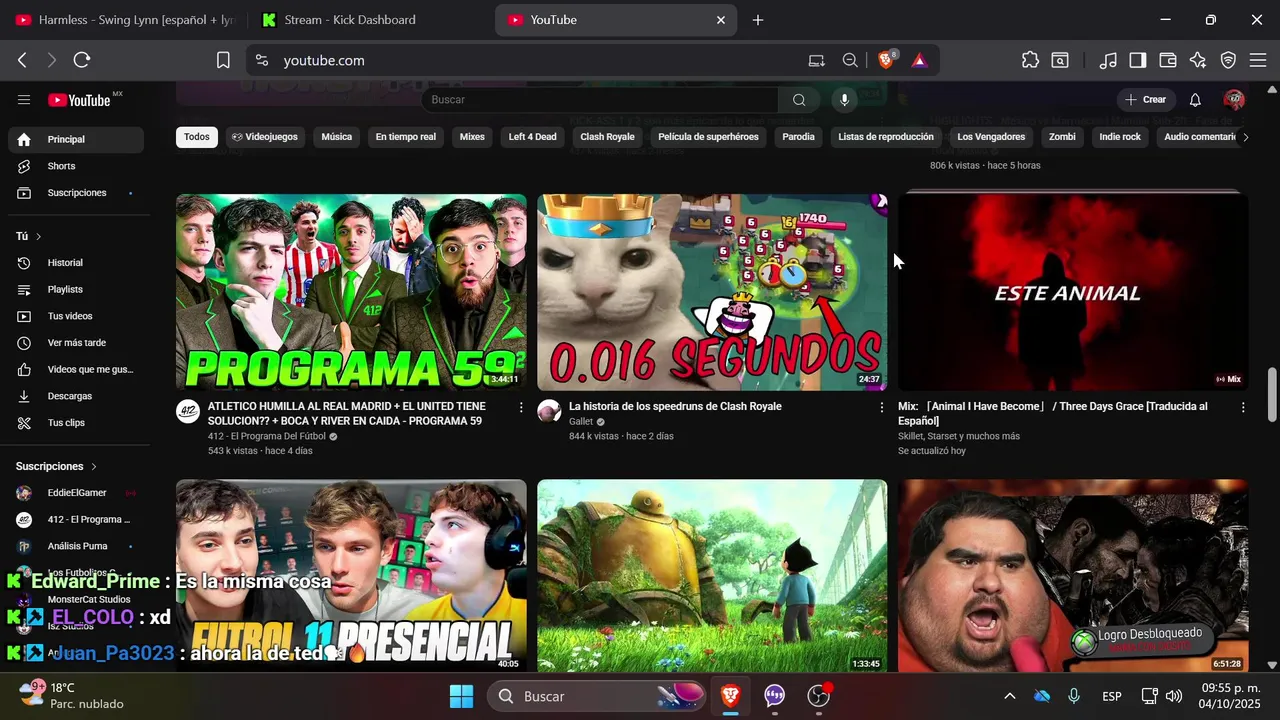Open PROGRAMA 59 video thumbnail
Image resolution: width=1280 pixels, height=720 pixels.
pyautogui.click(x=351, y=292)
